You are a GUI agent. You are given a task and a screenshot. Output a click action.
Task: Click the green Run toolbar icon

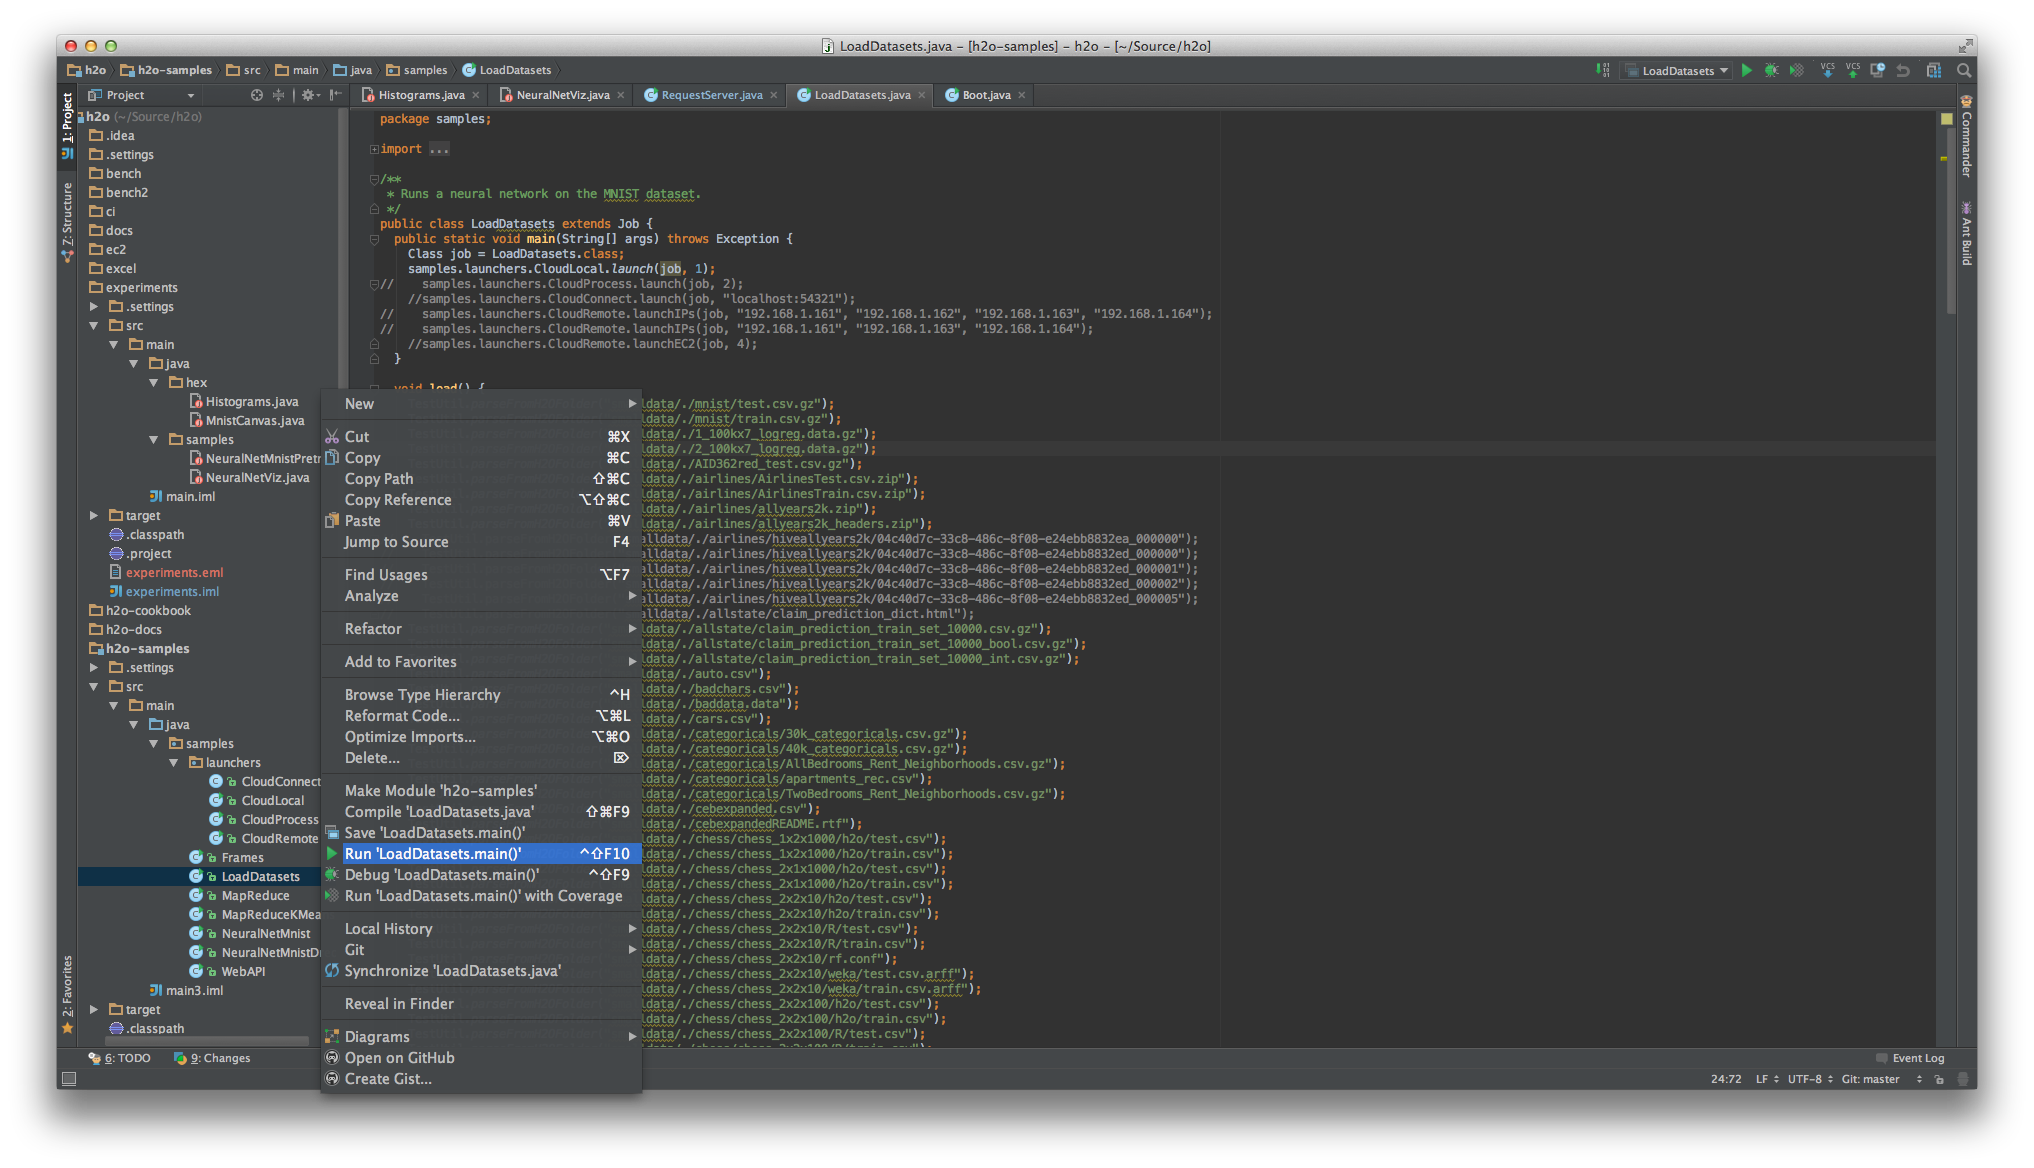1746,71
